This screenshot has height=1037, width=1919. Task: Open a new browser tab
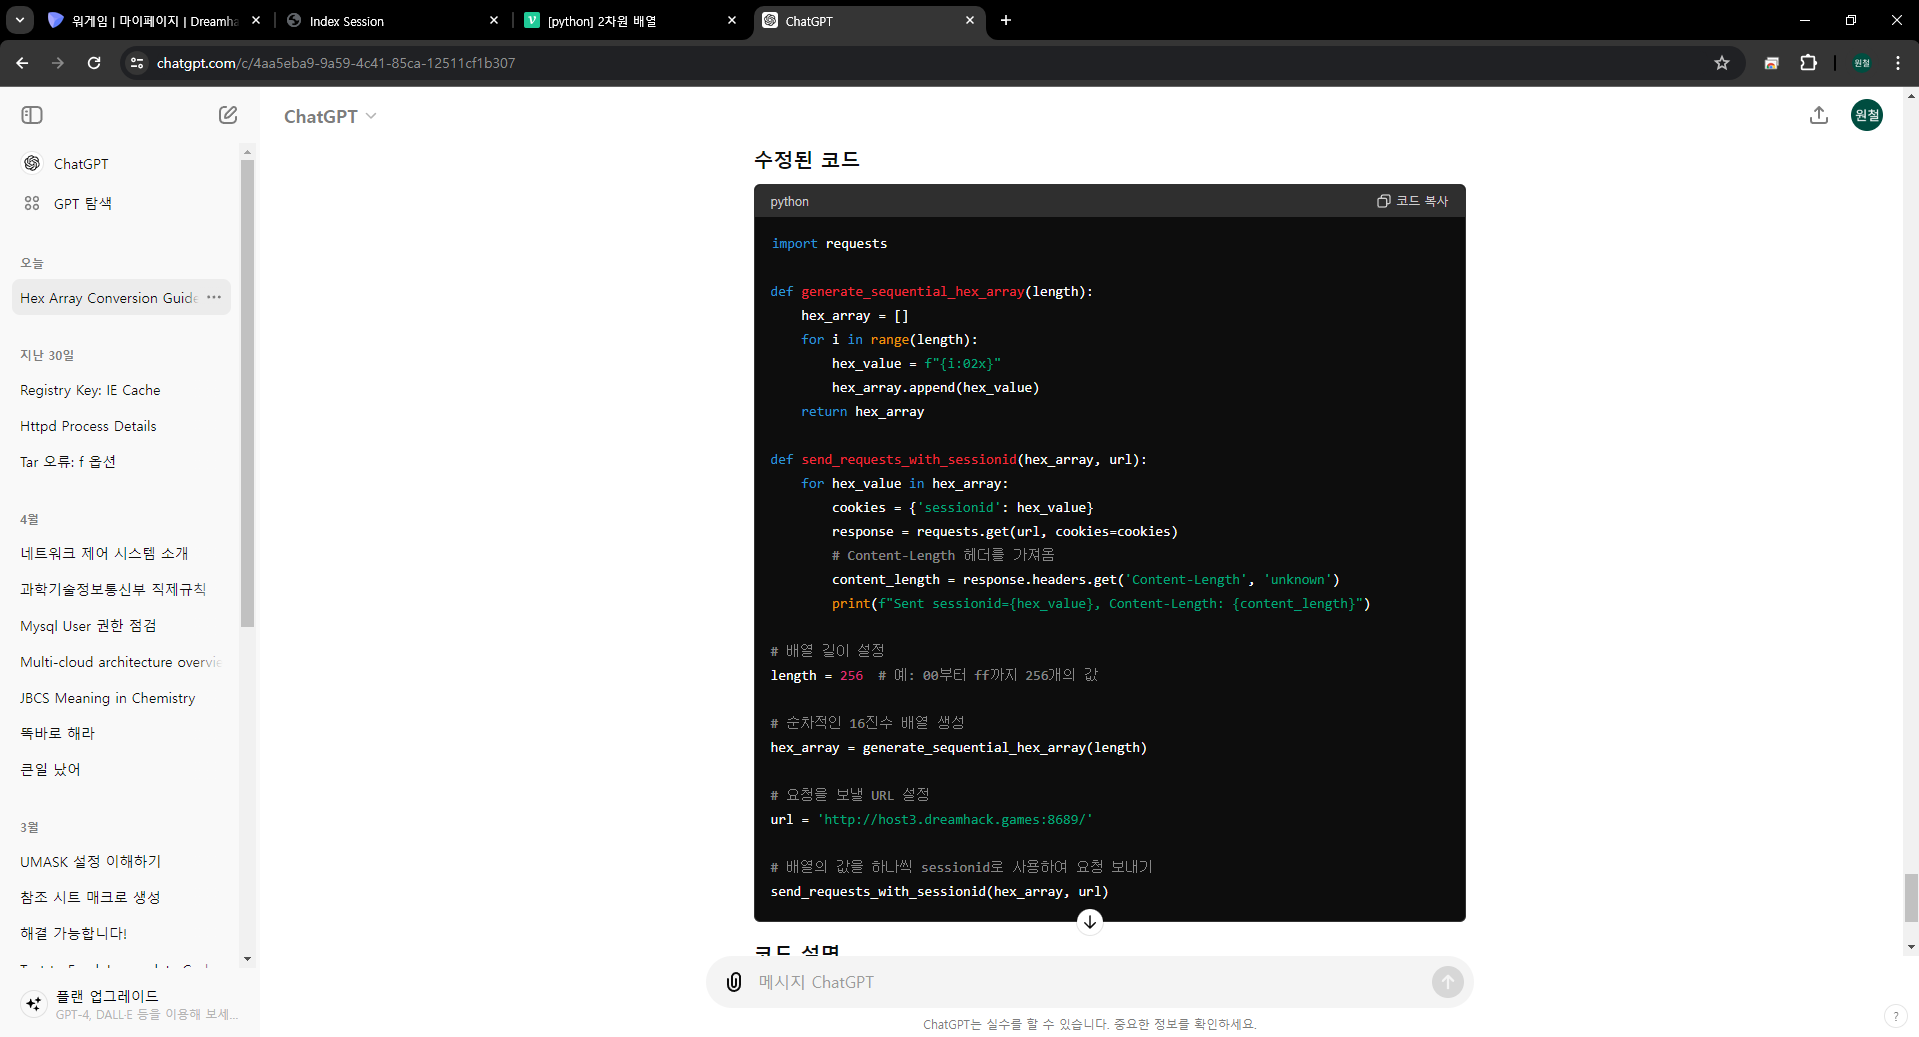coord(1006,20)
